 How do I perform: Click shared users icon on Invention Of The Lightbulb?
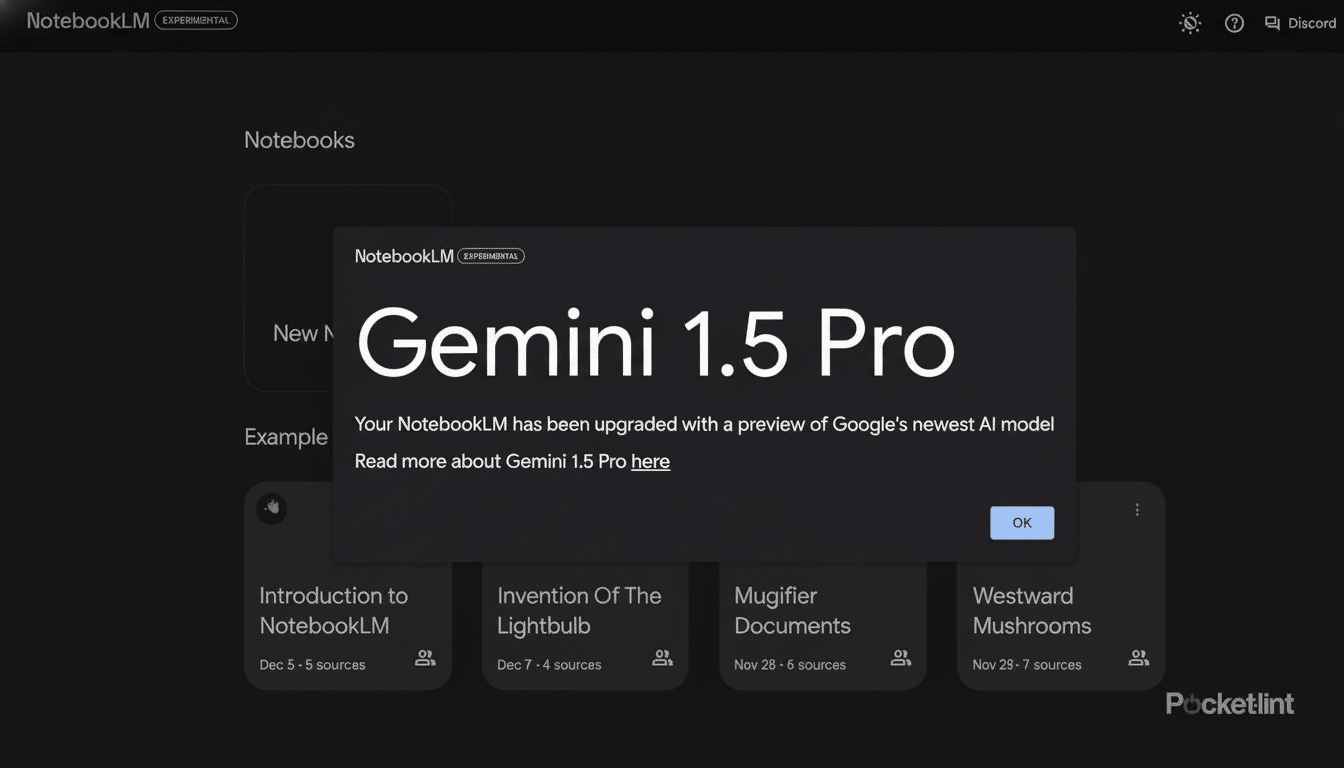pyautogui.click(x=662, y=658)
